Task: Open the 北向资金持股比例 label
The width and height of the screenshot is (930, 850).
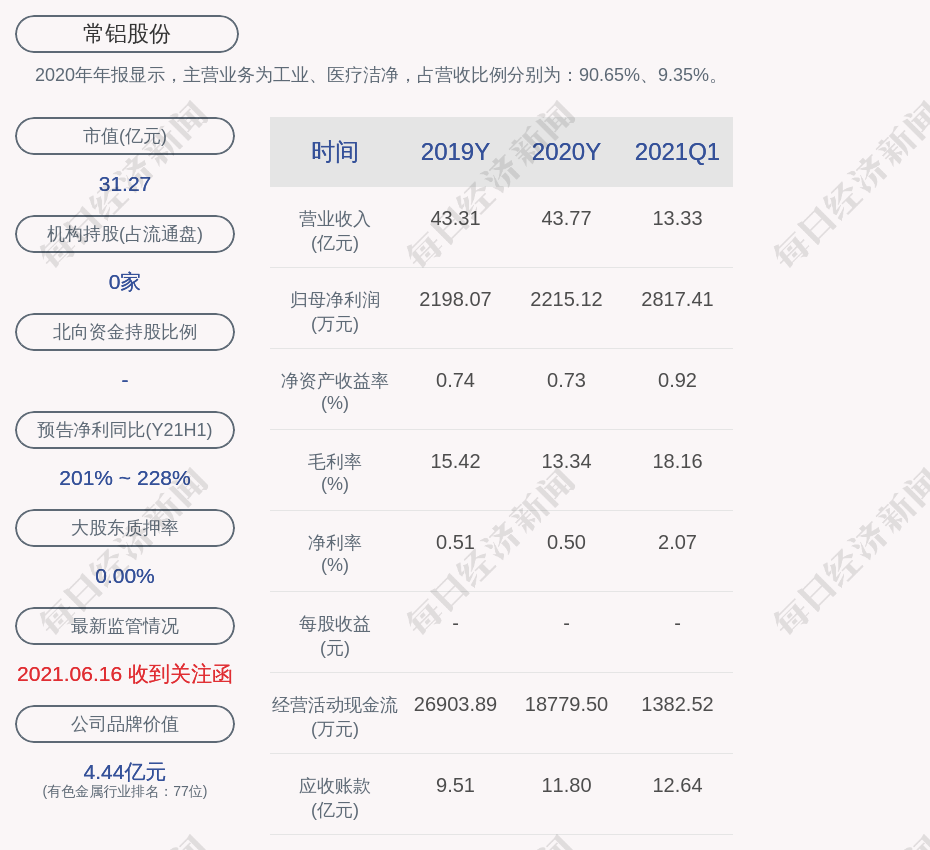Action: [x=125, y=332]
